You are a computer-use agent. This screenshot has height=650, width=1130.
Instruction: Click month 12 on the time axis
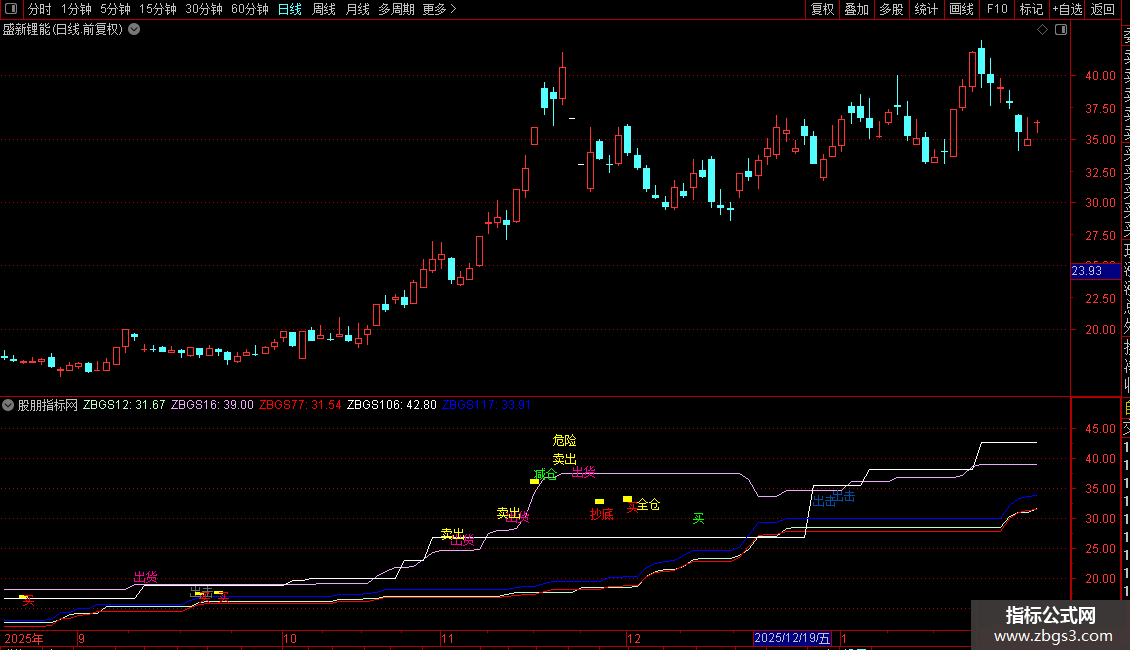tap(633, 638)
